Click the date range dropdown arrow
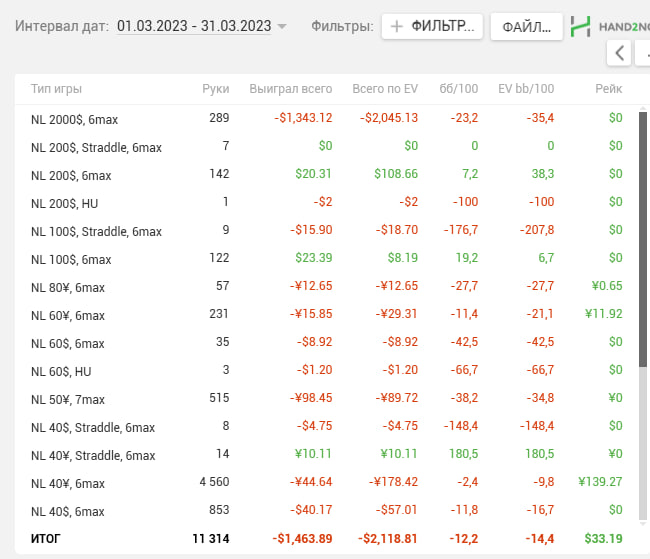Screen dimensions: 650x559 pyautogui.click(x=282, y=27)
